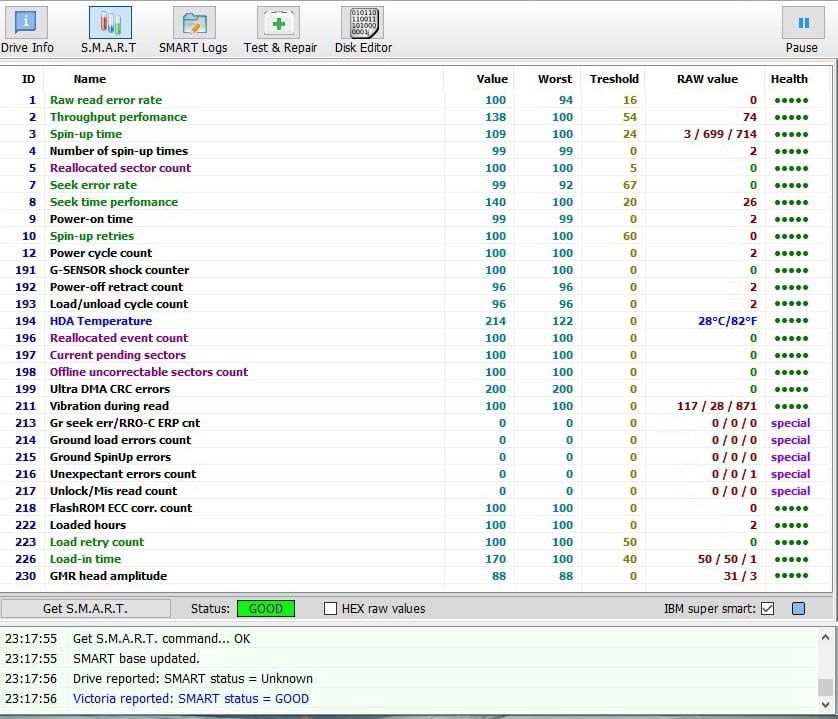Enable the HEX raw values checkbox
This screenshot has height=719, width=838.
click(x=330, y=608)
